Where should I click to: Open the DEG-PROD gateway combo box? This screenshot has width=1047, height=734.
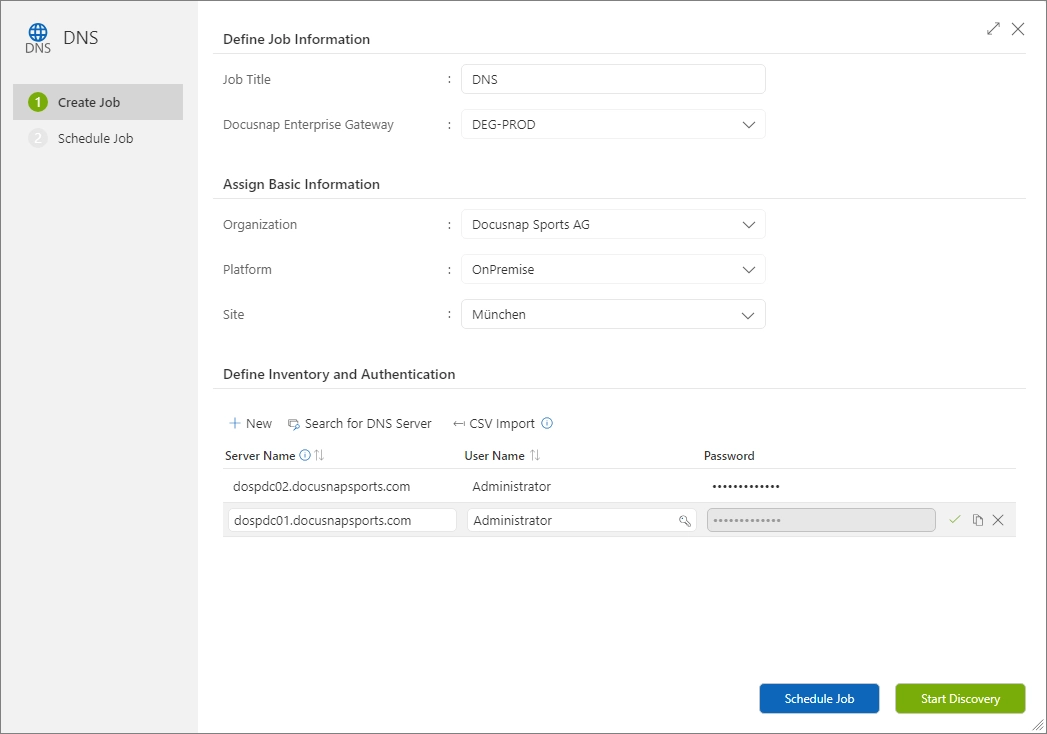click(613, 124)
